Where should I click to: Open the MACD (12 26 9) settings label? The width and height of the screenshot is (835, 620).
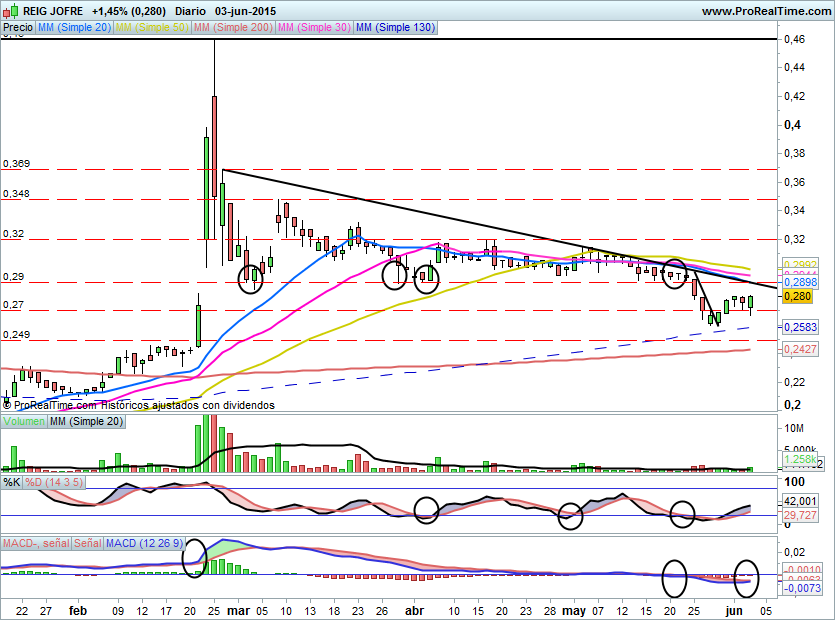144,543
